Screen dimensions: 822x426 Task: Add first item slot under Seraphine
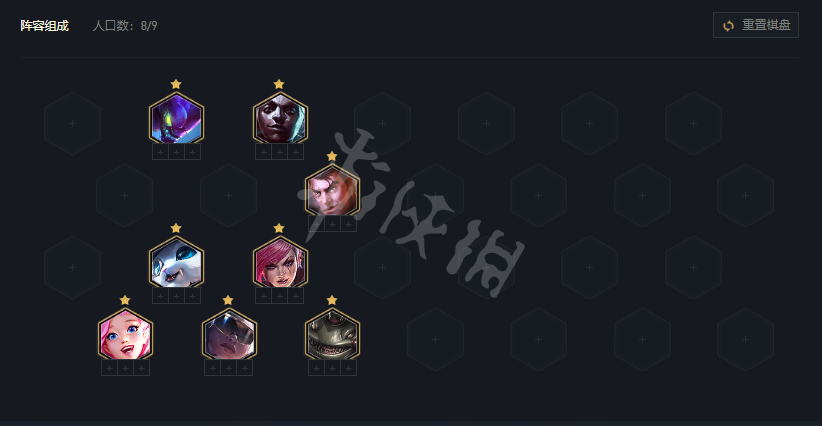point(109,368)
